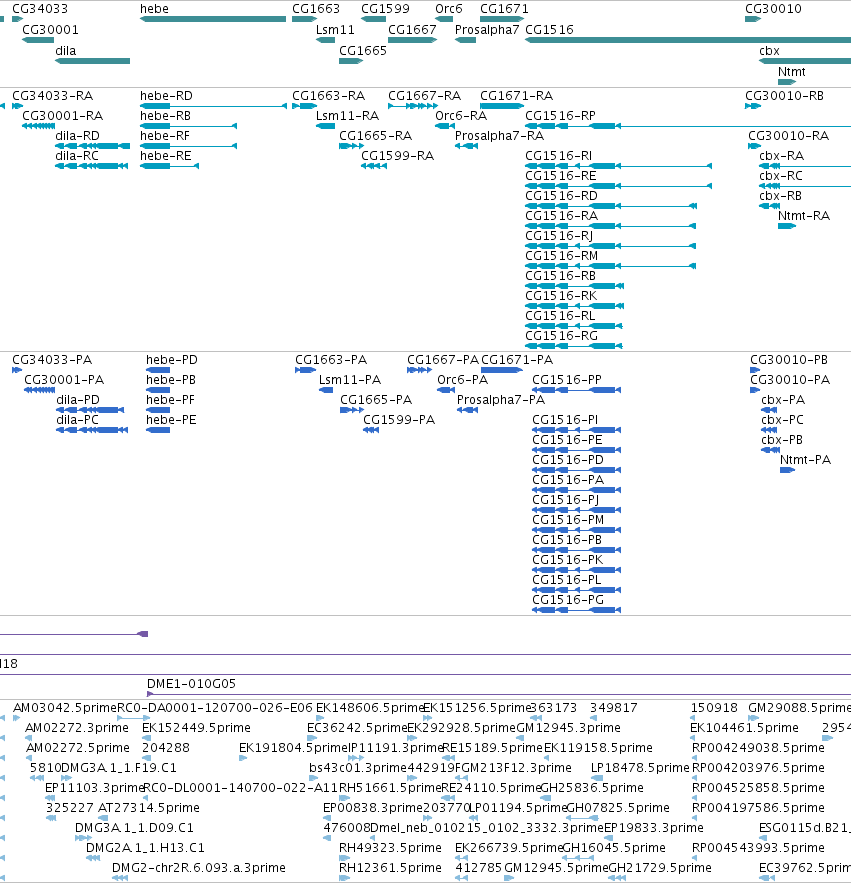Click the DME1-010G05 clone label
Image resolution: width=851 pixels, height=883 pixels.
(x=191, y=684)
